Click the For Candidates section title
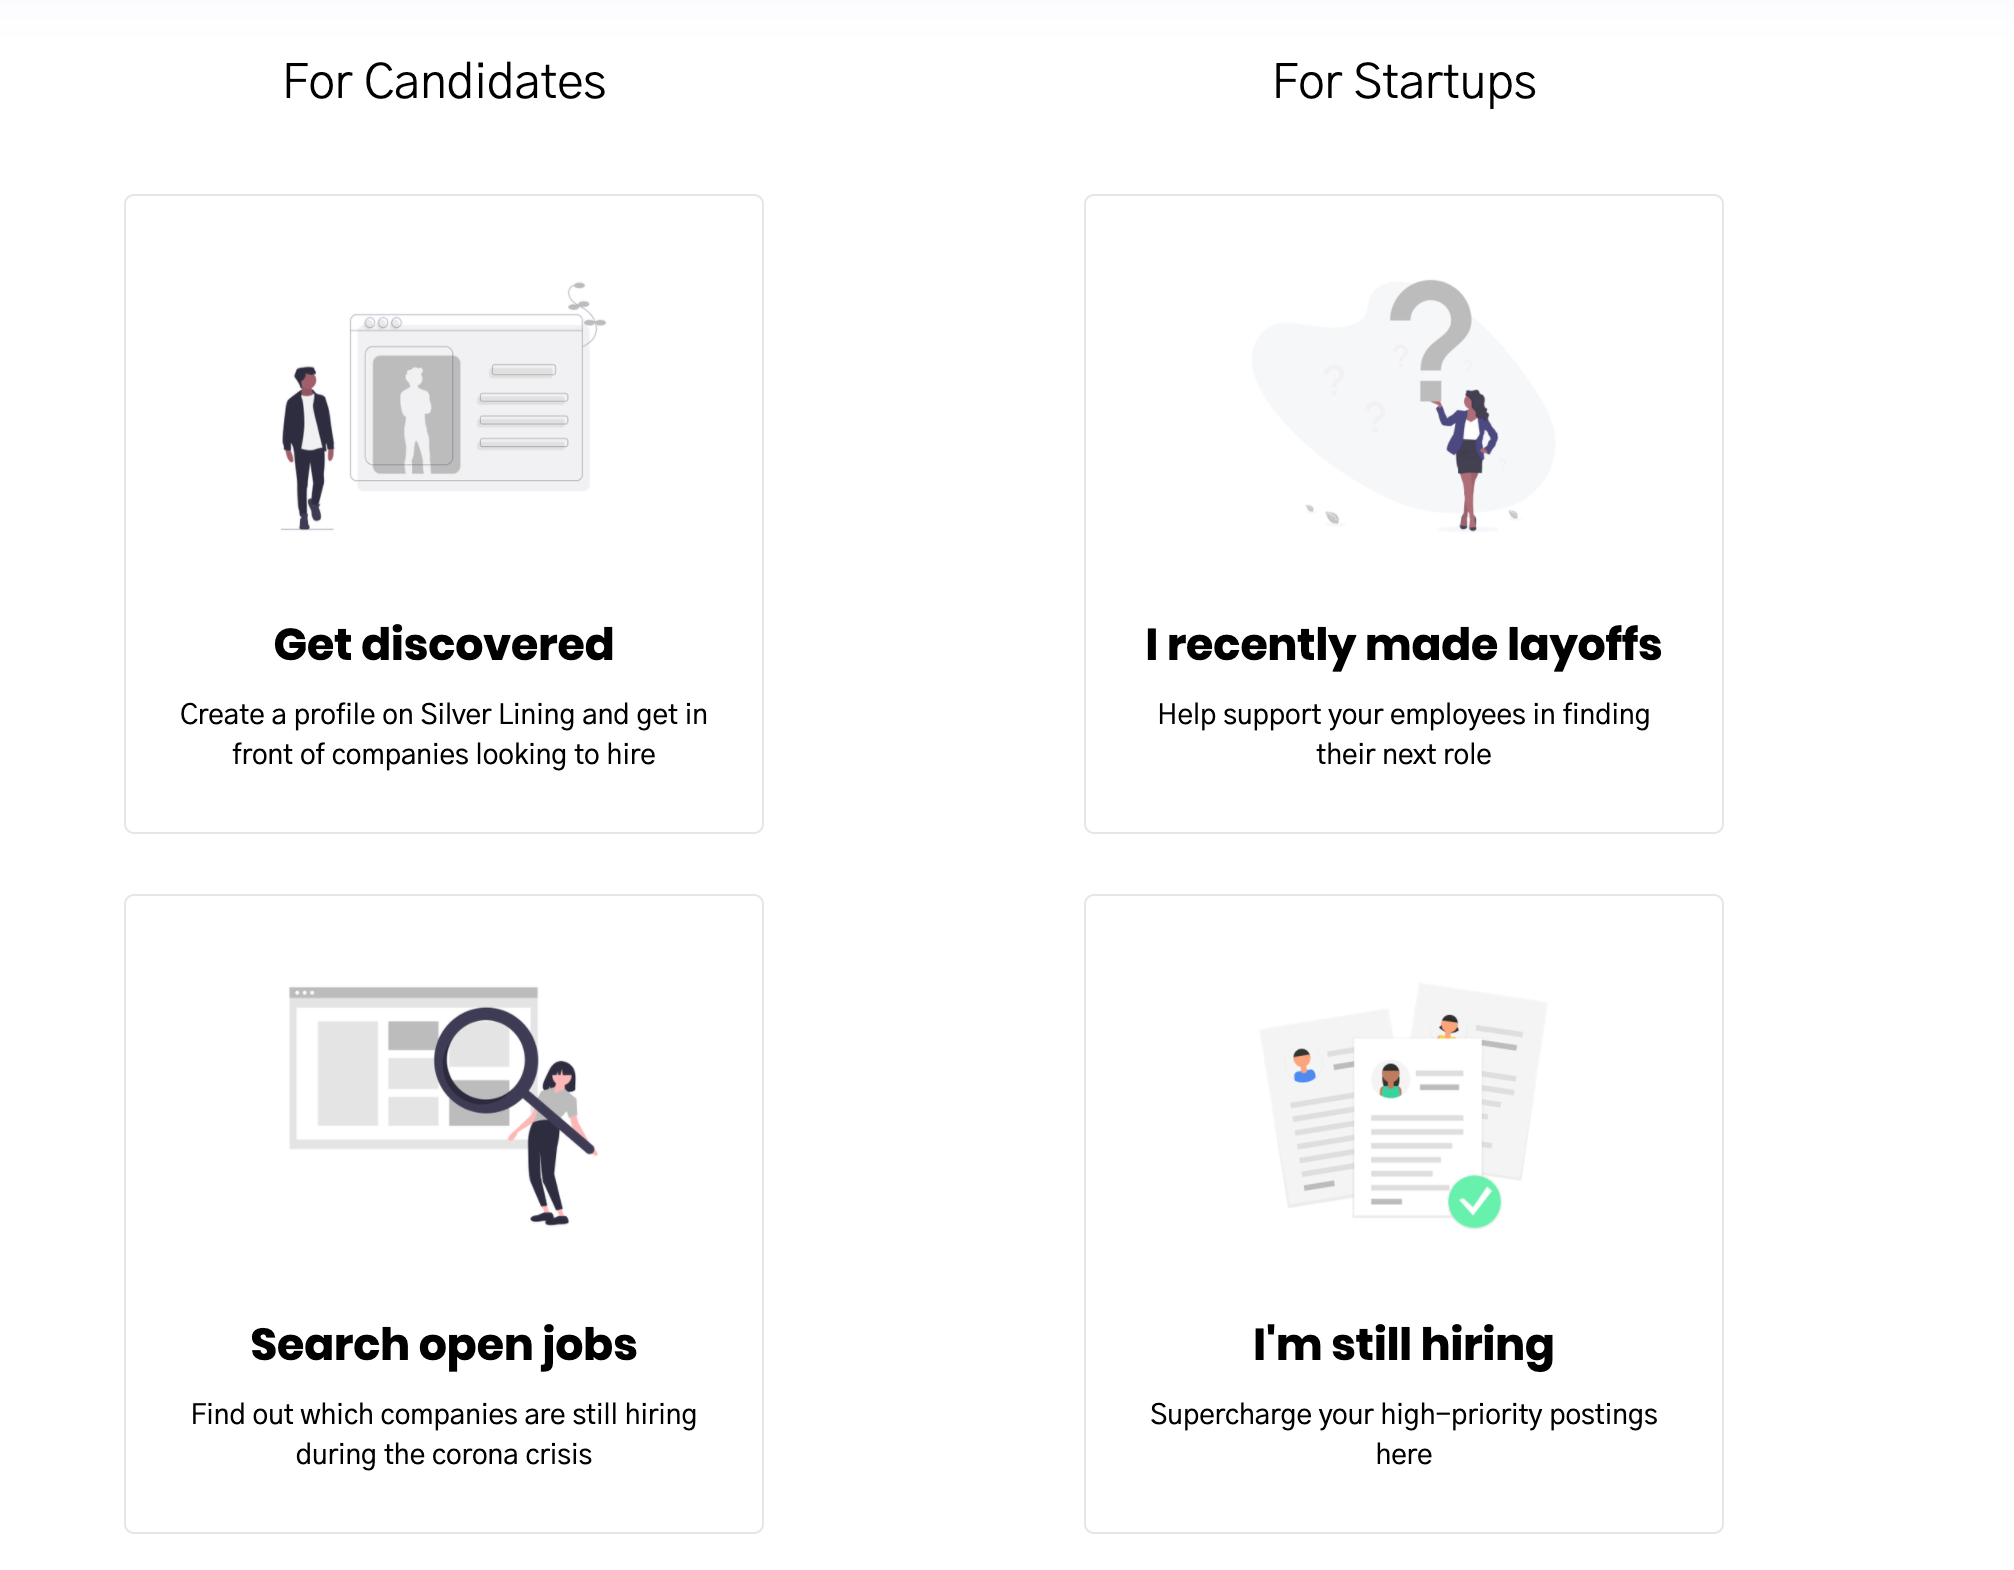The image size is (2014, 1570). 444,81
